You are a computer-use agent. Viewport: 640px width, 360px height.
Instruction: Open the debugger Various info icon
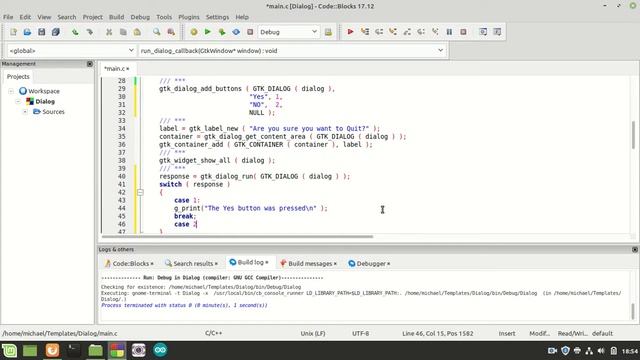pyautogui.click(x=497, y=32)
